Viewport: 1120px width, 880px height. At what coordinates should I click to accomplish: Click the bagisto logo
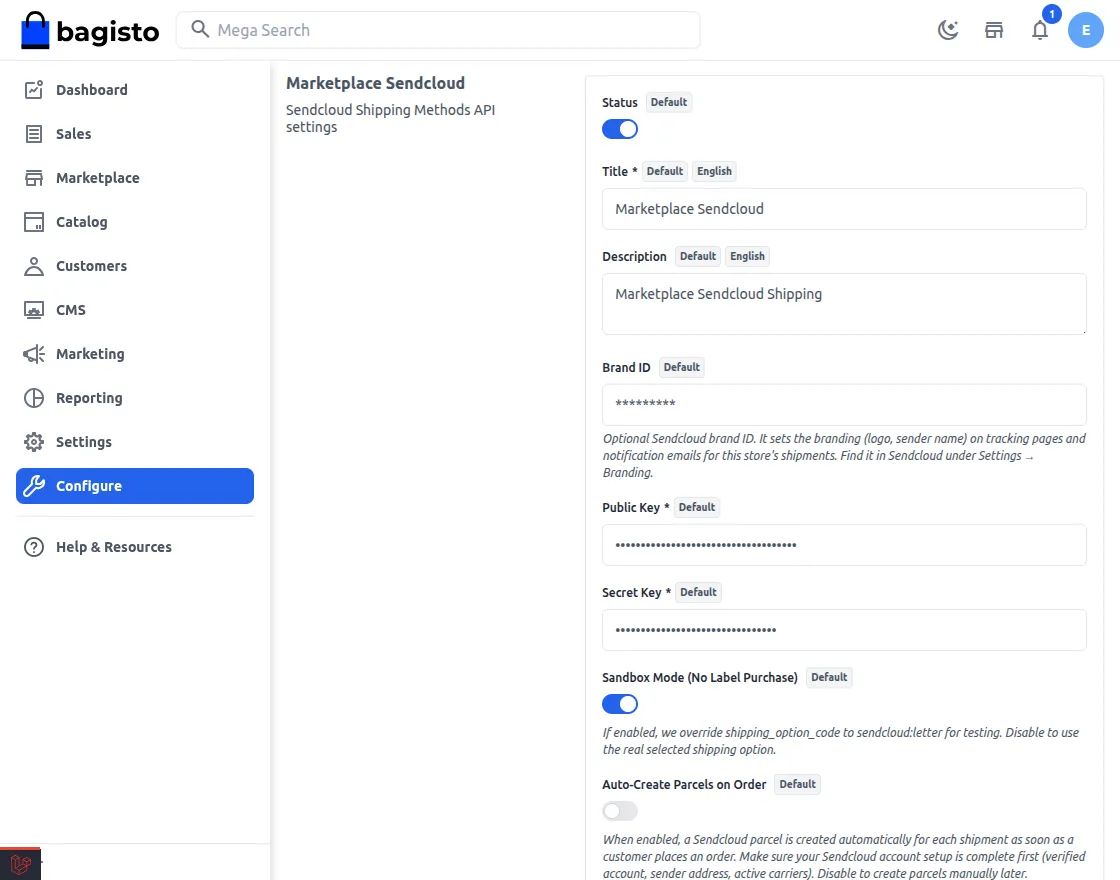[x=90, y=30]
